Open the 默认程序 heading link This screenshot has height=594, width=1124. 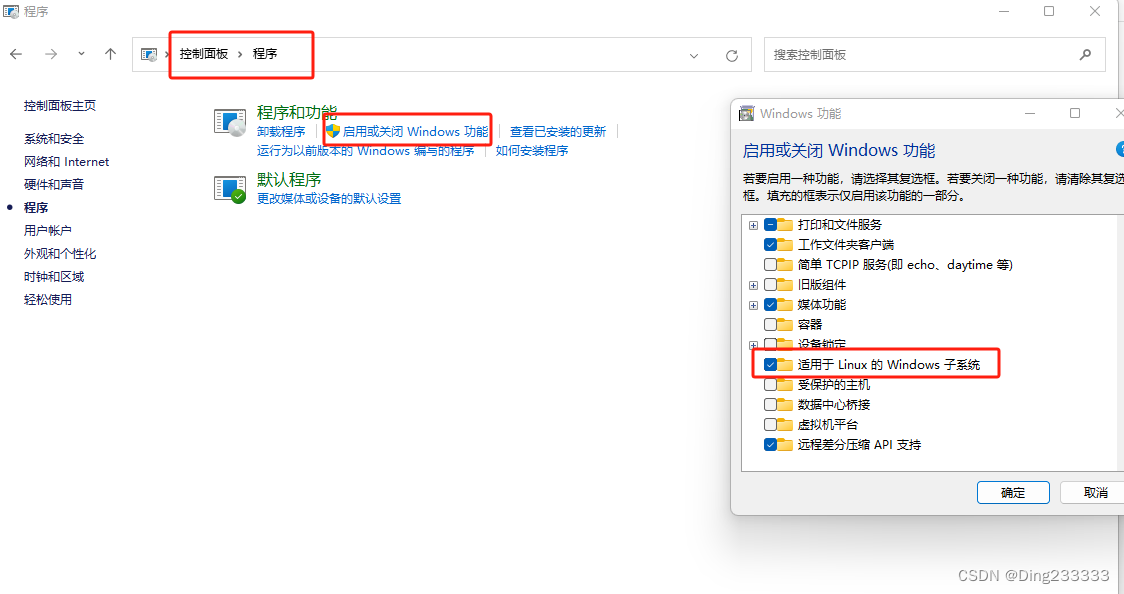(x=289, y=179)
